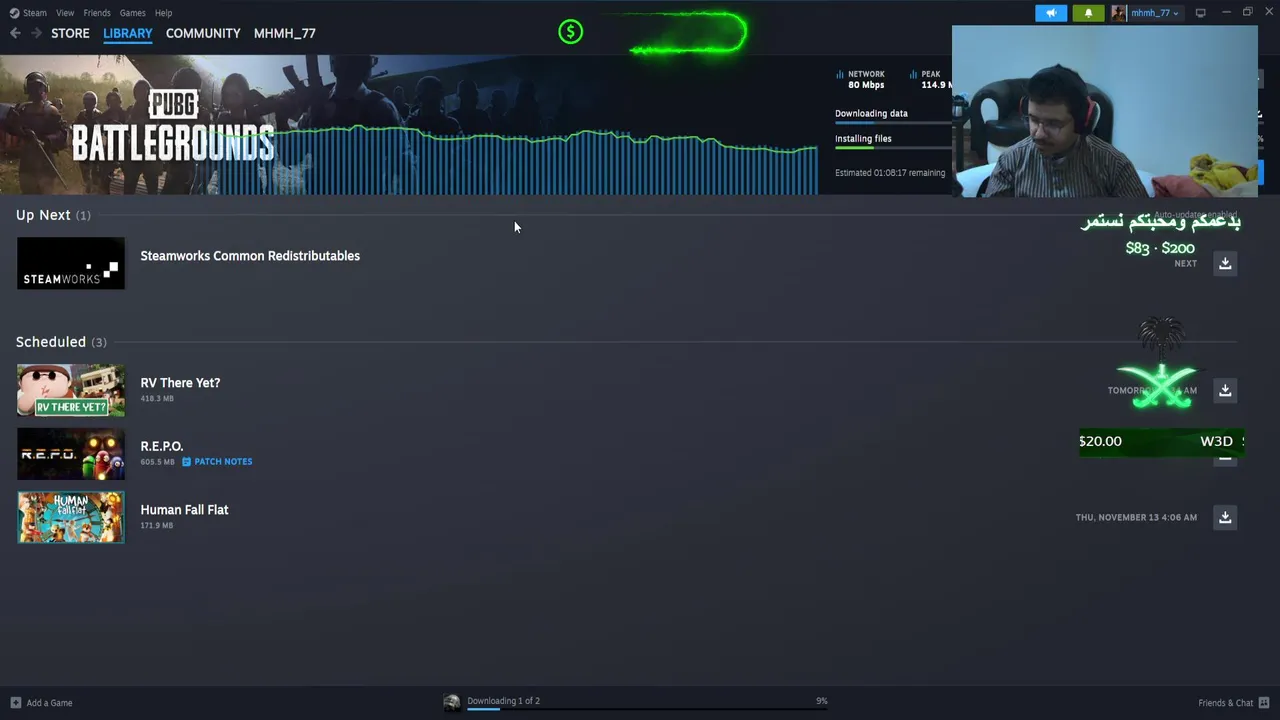1280x720 pixels.
Task: Click the RV There Yet? thumbnail
Action: (x=71, y=390)
